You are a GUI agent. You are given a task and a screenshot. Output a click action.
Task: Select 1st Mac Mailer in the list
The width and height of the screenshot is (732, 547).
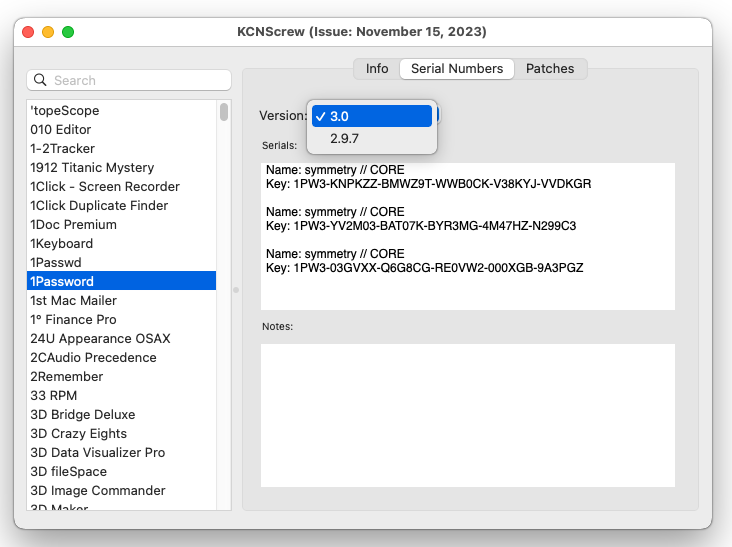click(x=73, y=301)
